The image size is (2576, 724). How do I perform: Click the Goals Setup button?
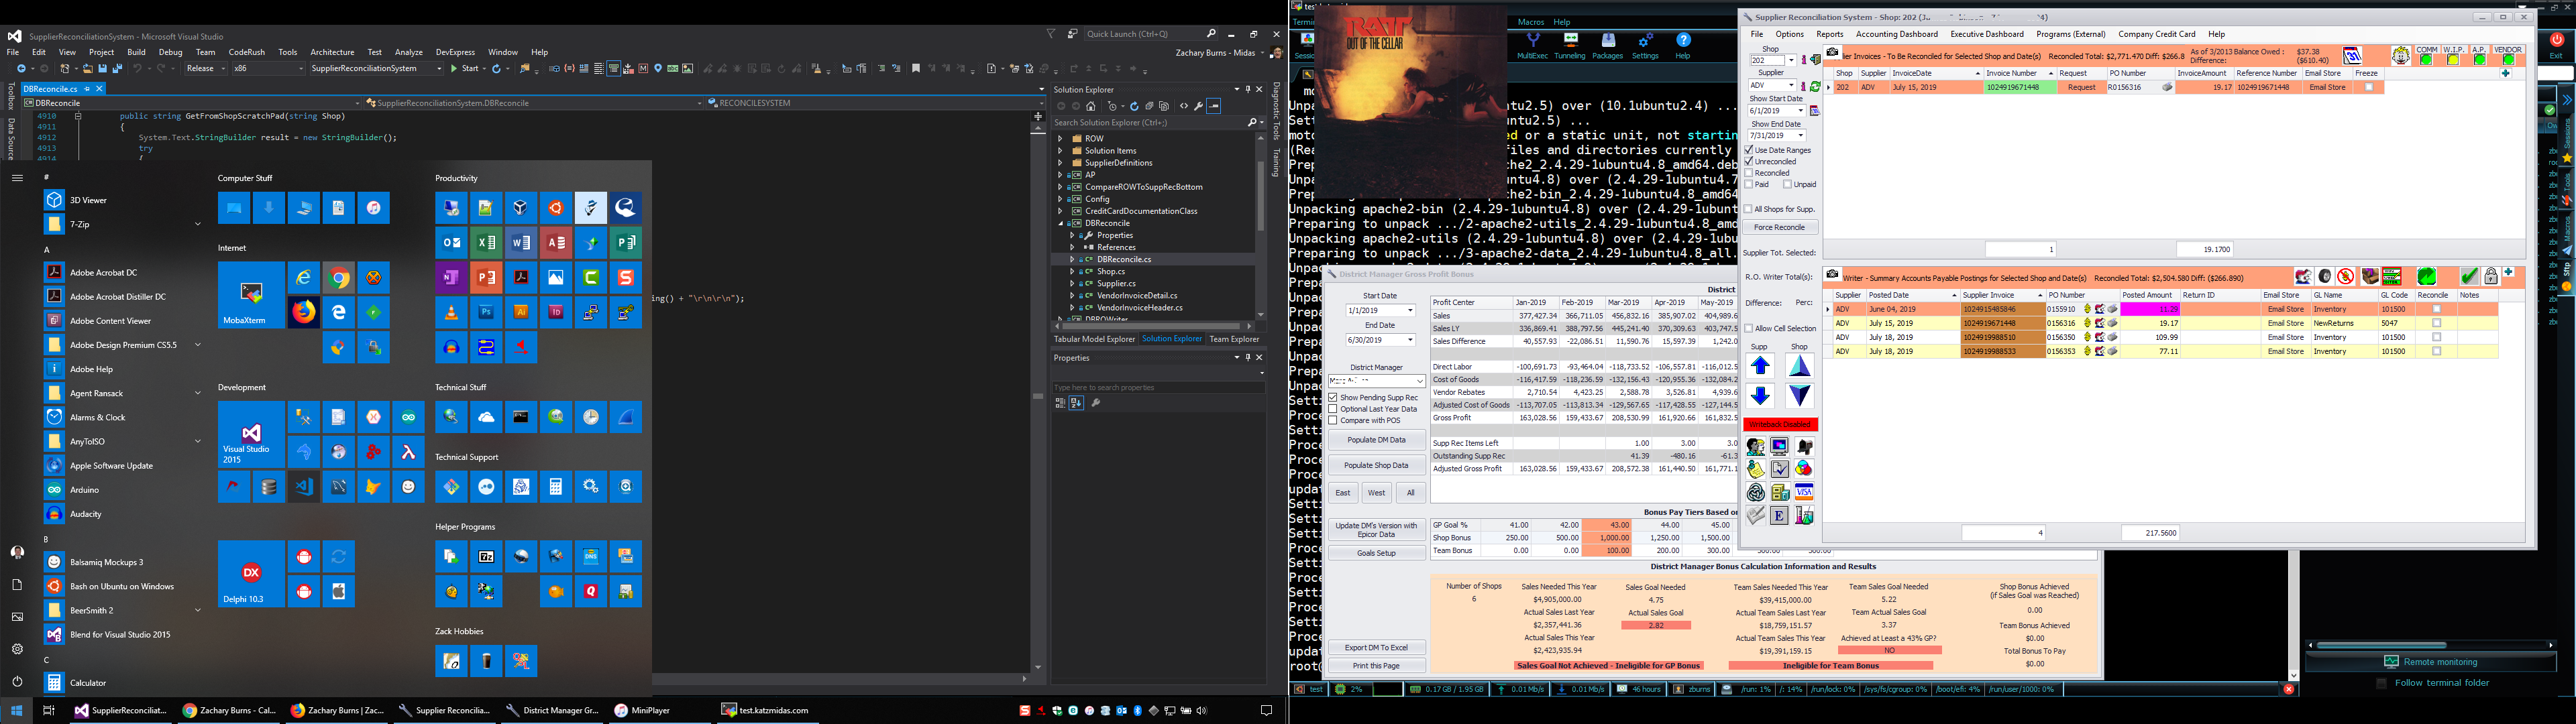point(1376,553)
